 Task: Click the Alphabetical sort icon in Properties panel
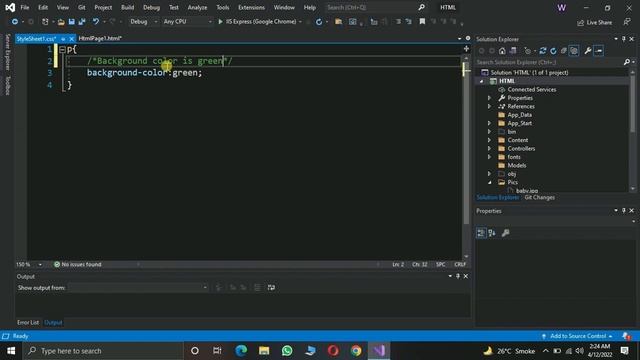tap(492, 233)
